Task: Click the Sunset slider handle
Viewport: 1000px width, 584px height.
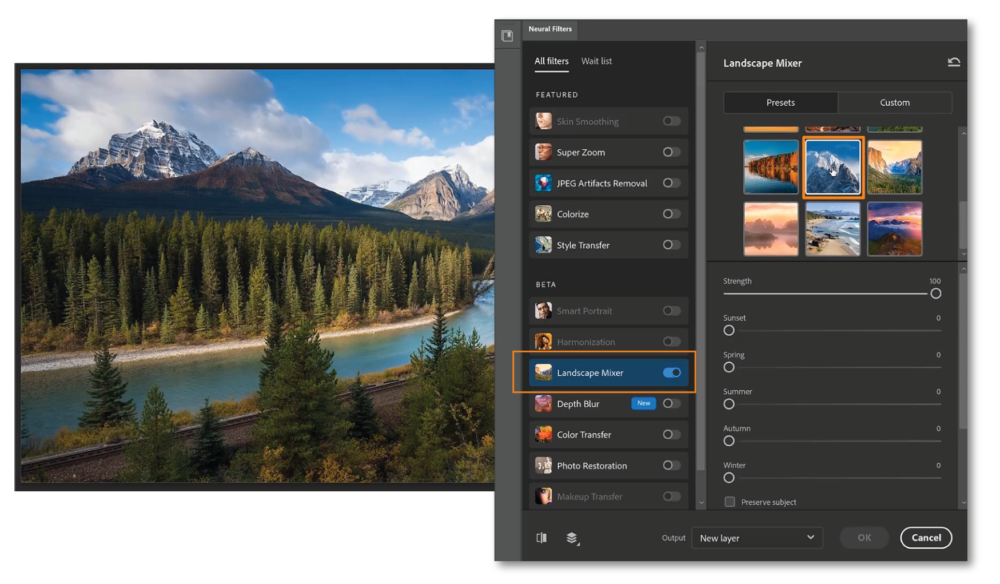Action: 729,330
